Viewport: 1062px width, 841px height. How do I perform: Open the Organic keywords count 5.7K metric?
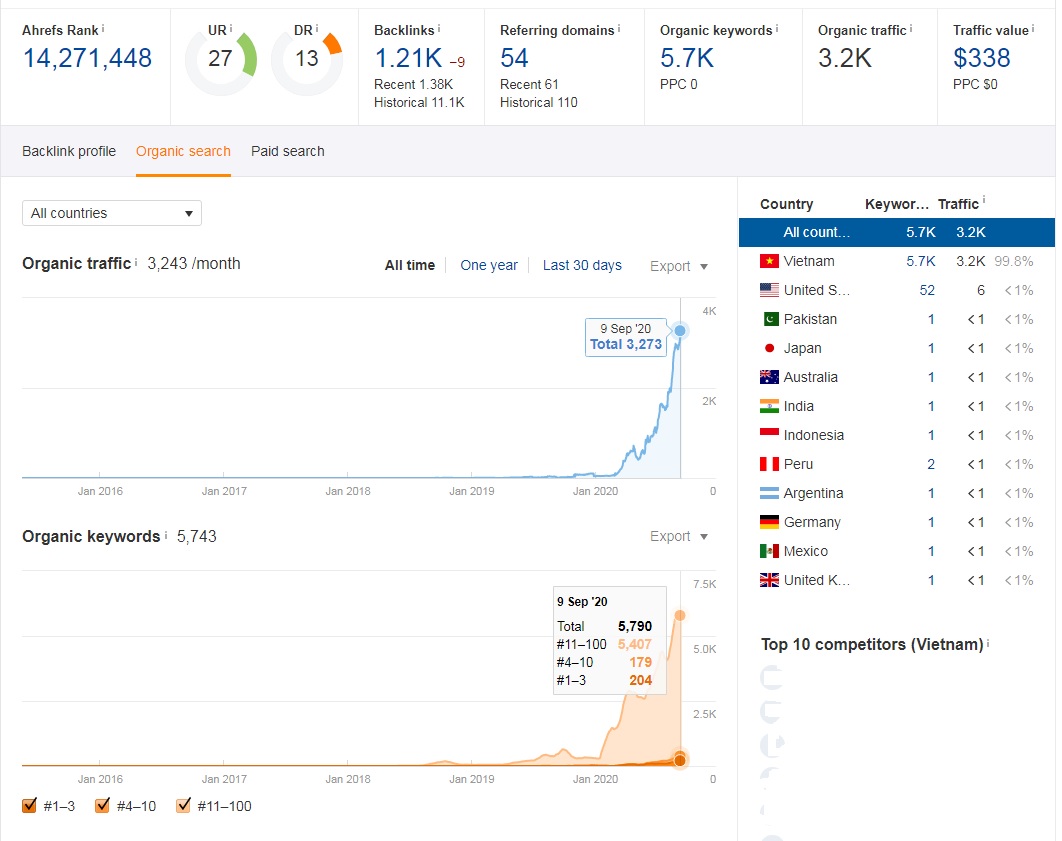[687, 58]
